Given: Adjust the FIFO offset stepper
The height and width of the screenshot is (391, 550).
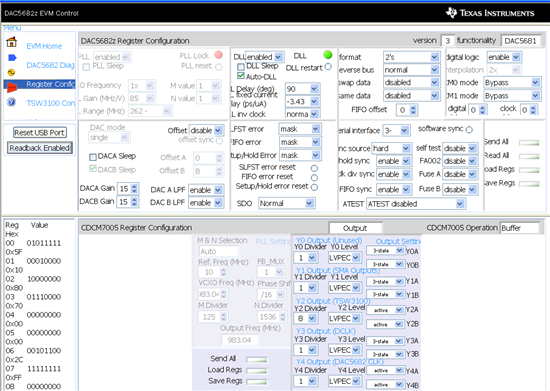Looking at the screenshot, I should 413,110.
